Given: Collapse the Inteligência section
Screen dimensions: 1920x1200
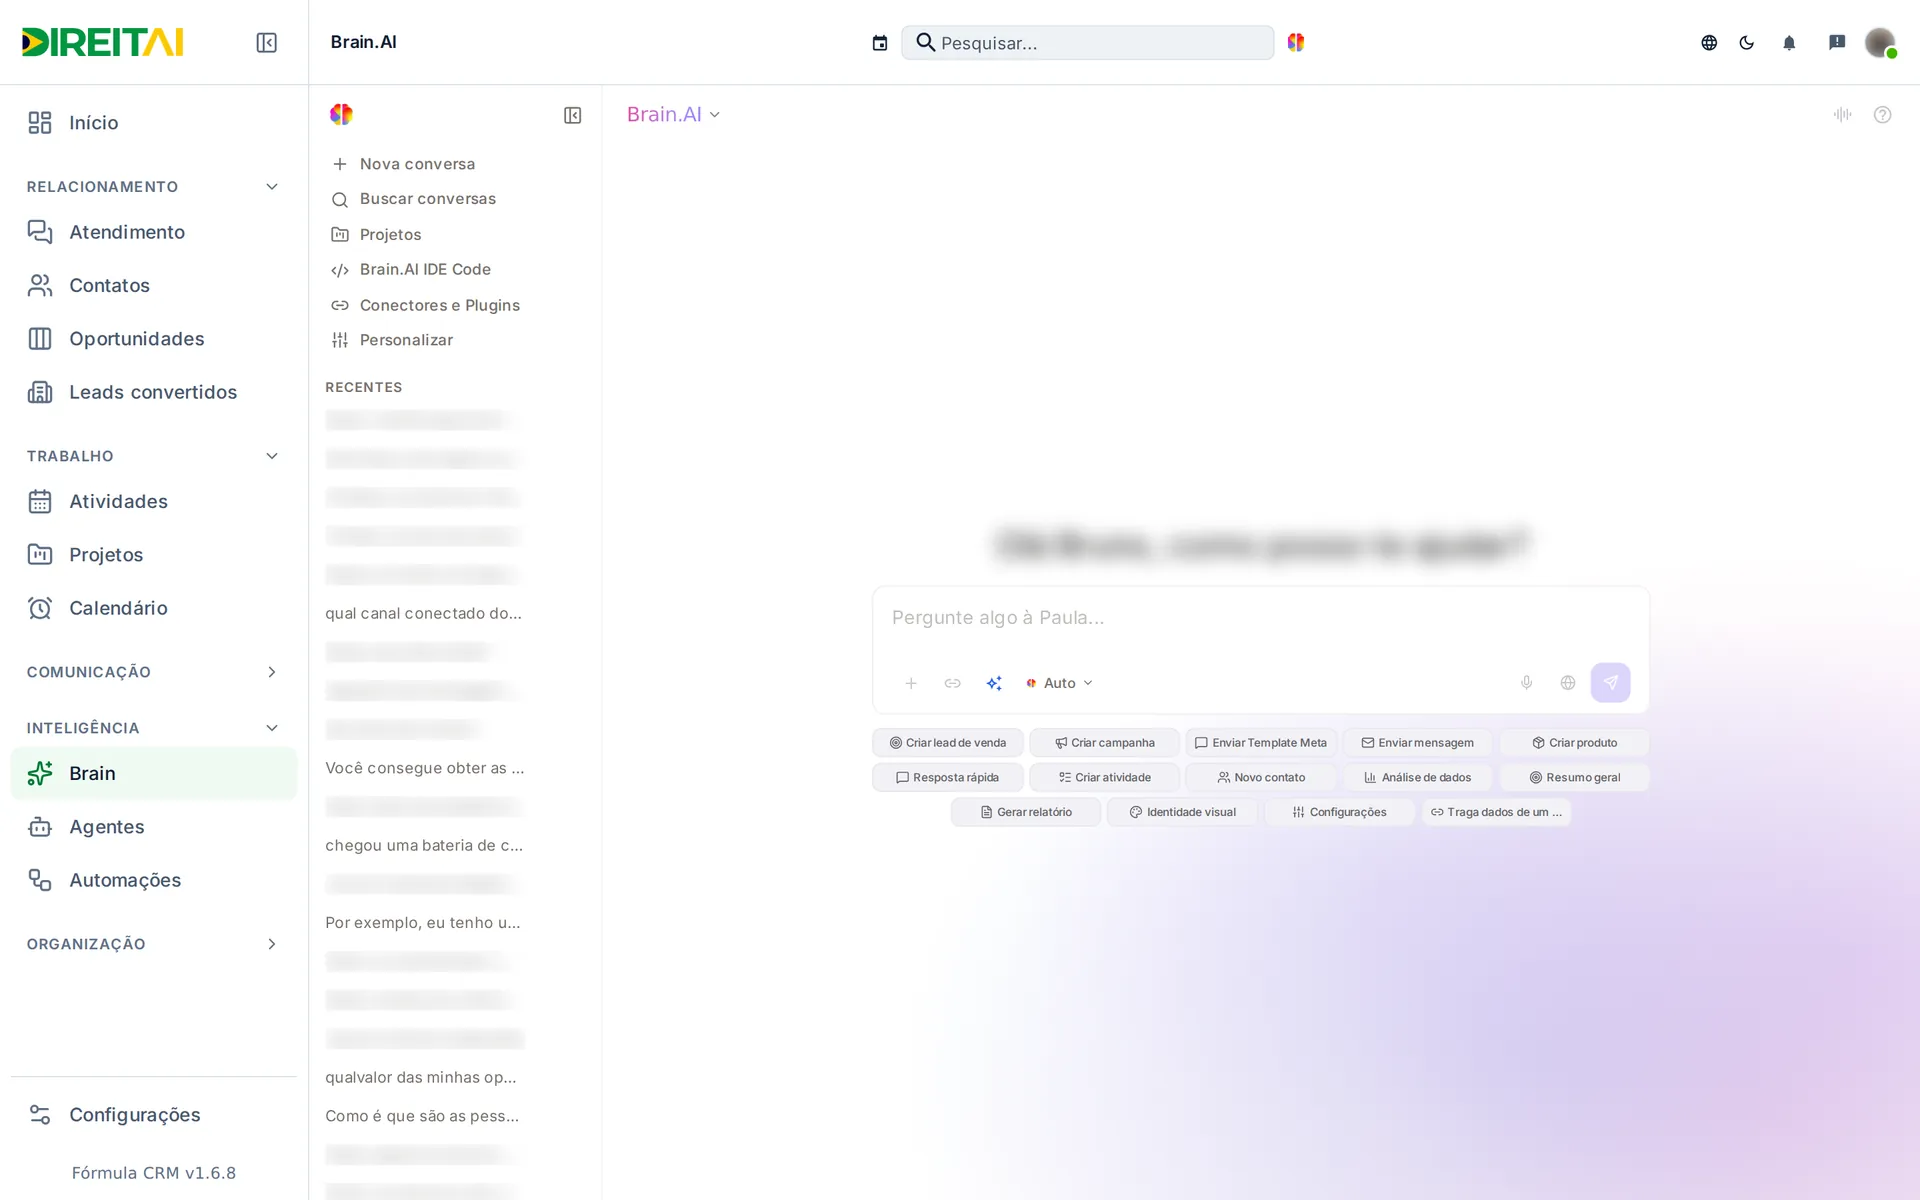Looking at the screenshot, I should click(272, 728).
